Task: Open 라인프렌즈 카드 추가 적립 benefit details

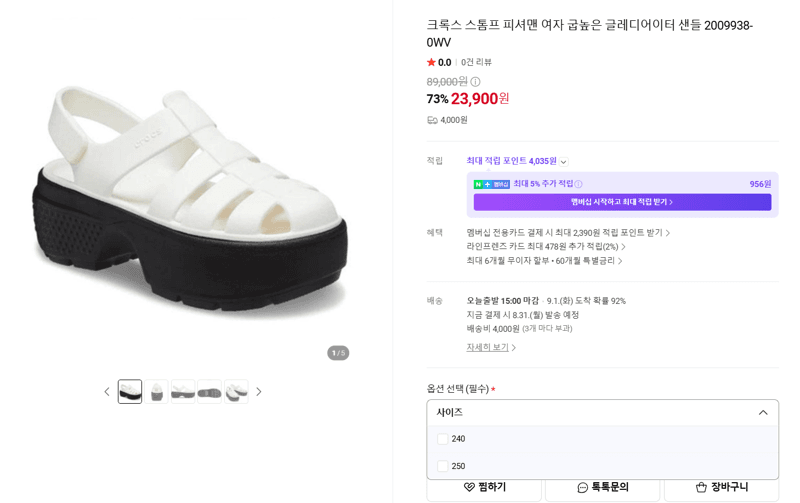Action: click(x=545, y=246)
